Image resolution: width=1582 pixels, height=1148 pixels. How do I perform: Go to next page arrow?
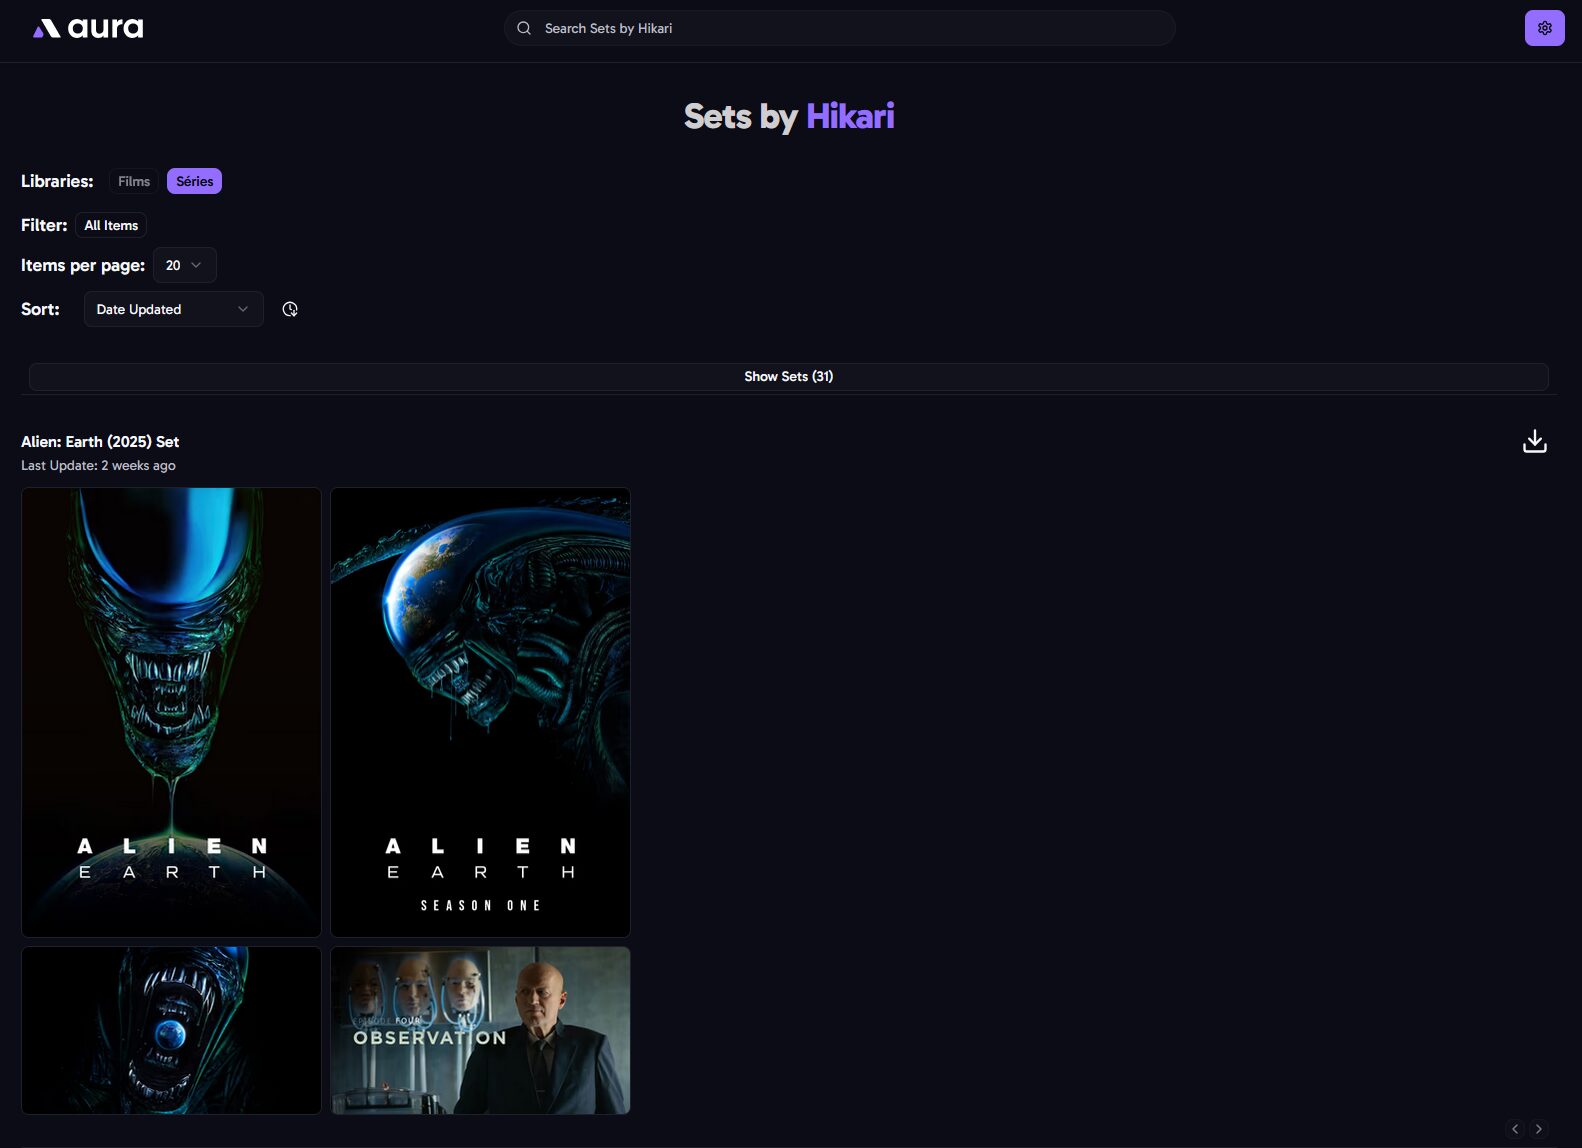[x=1539, y=1129]
